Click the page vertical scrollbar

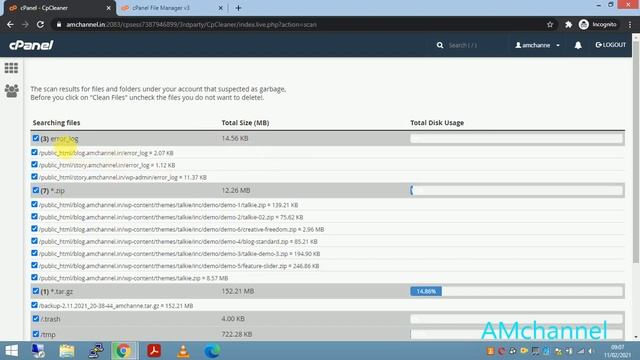636,151
